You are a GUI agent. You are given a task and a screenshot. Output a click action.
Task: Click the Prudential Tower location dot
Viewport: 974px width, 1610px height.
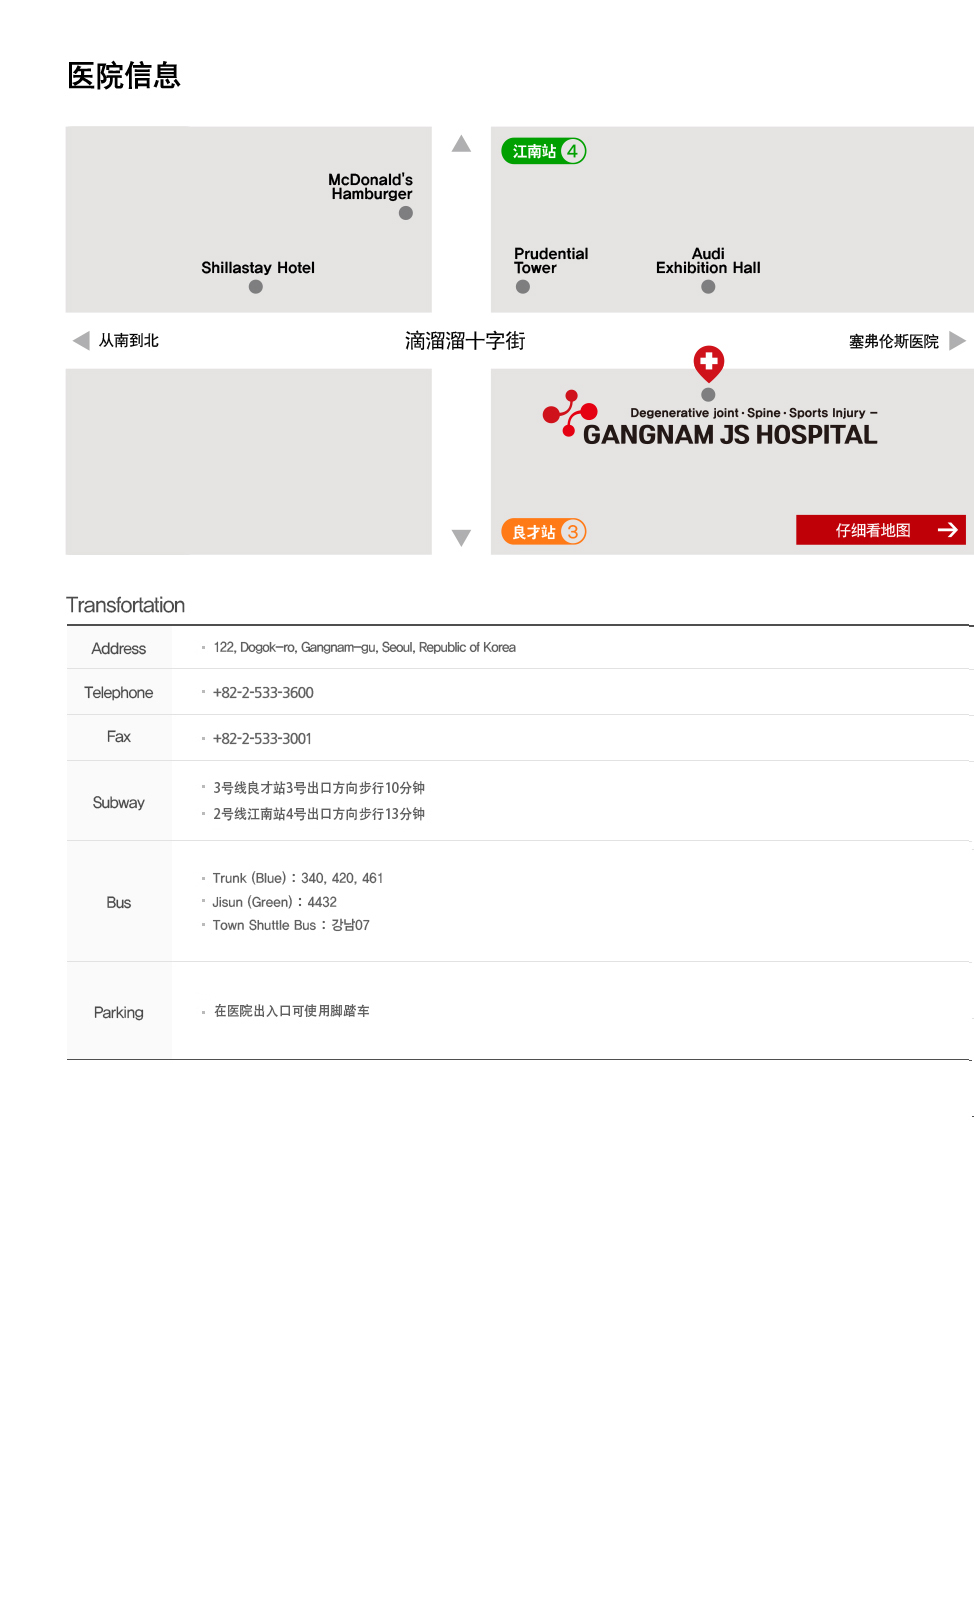[523, 287]
